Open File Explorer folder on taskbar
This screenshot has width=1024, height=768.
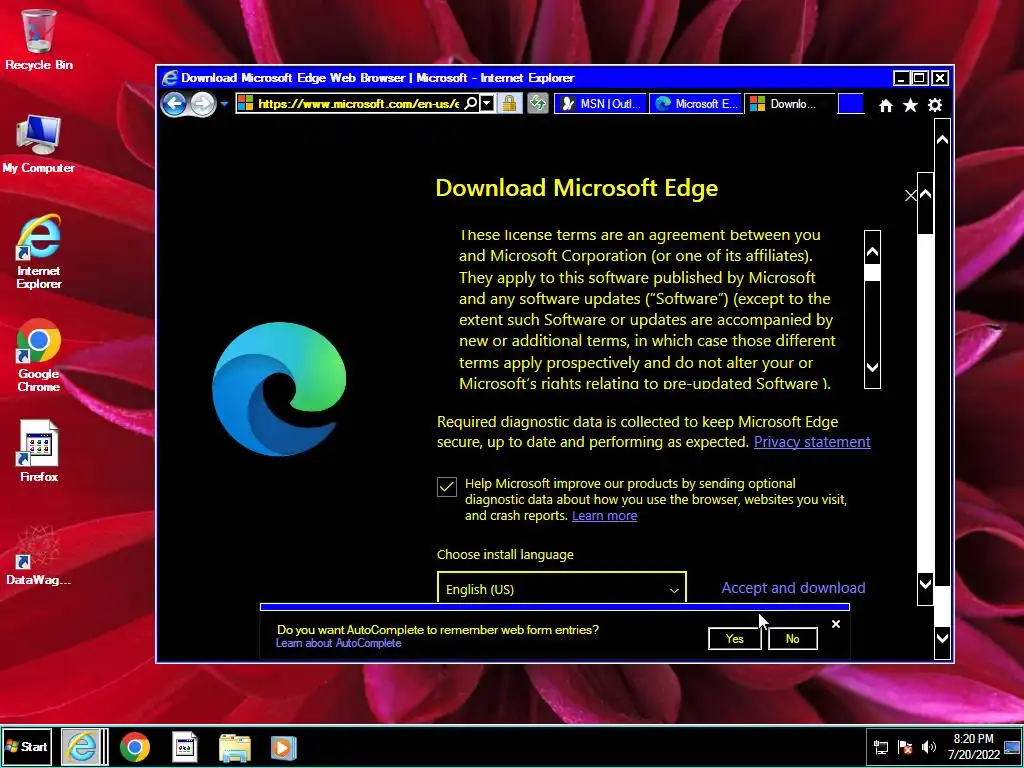pos(234,748)
